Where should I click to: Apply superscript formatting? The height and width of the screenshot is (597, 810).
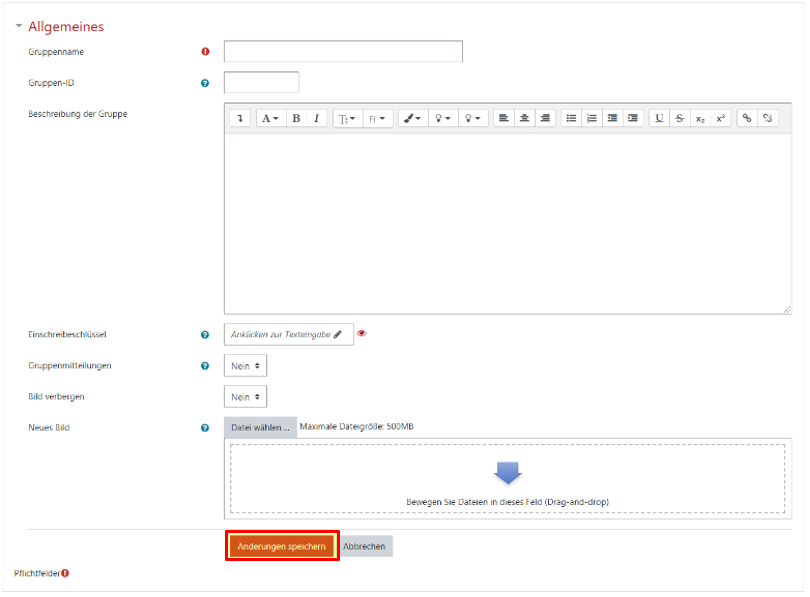click(x=721, y=118)
